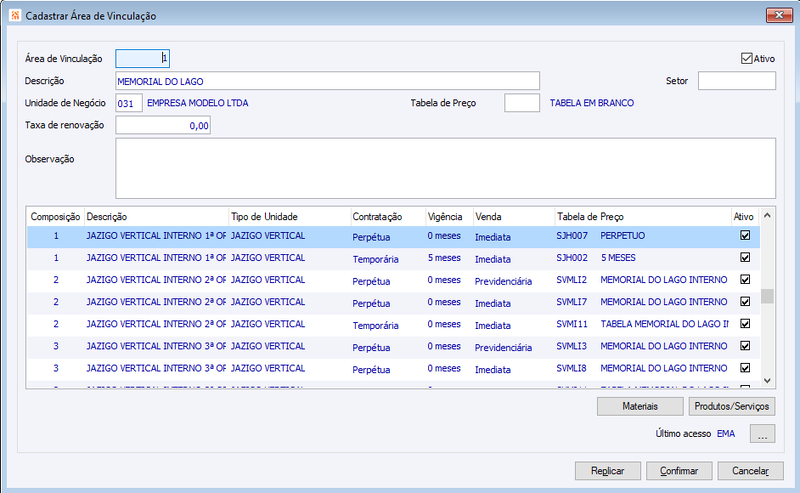
Task: Open the Materiais button
Action: [640, 406]
